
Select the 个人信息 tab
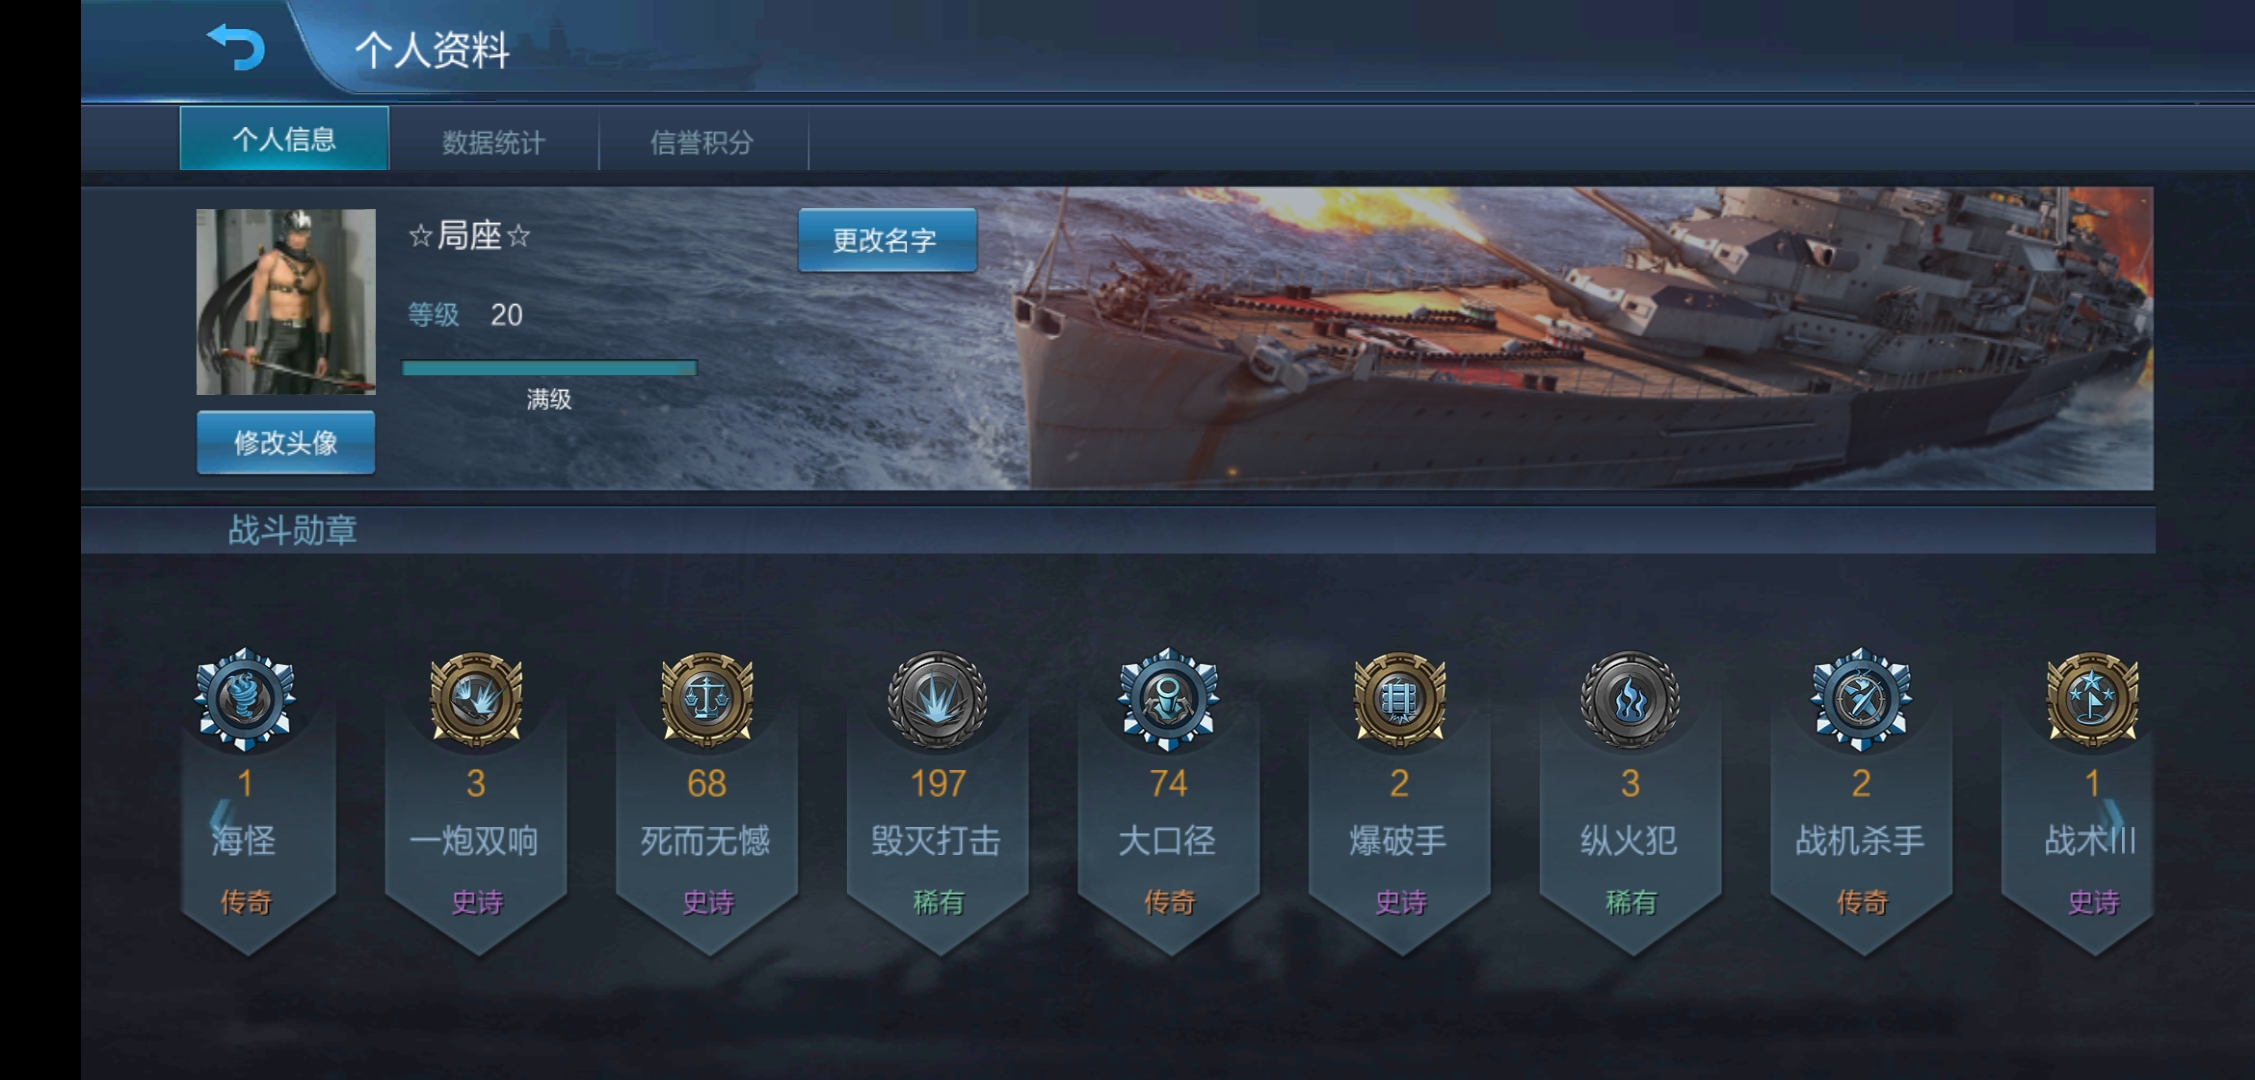[284, 139]
